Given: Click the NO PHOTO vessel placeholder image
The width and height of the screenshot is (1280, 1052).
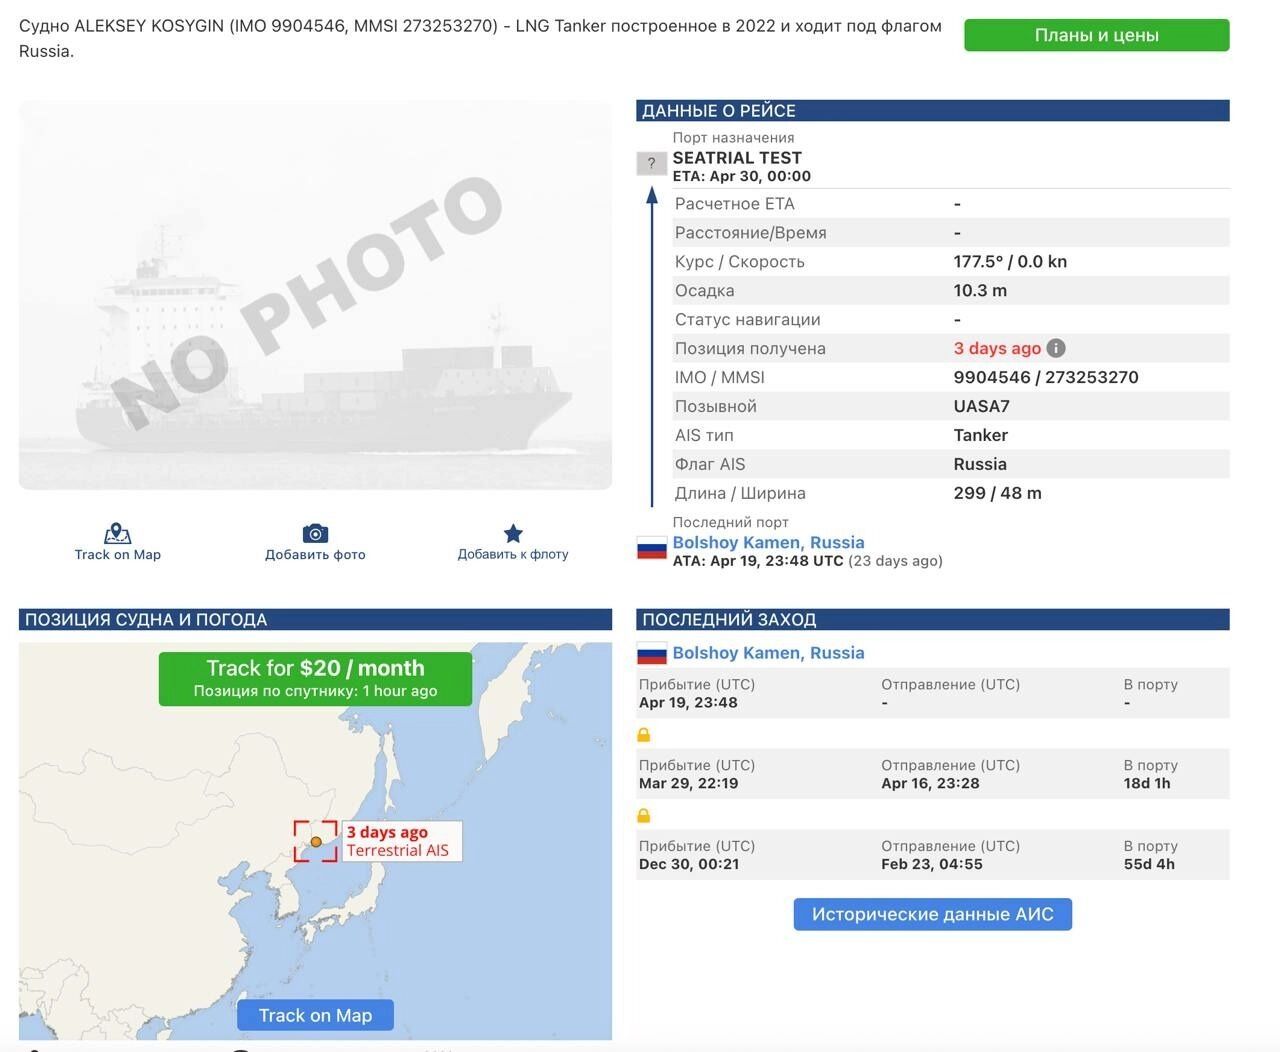Looking at the screenshot, I should [x=315, y=295].
